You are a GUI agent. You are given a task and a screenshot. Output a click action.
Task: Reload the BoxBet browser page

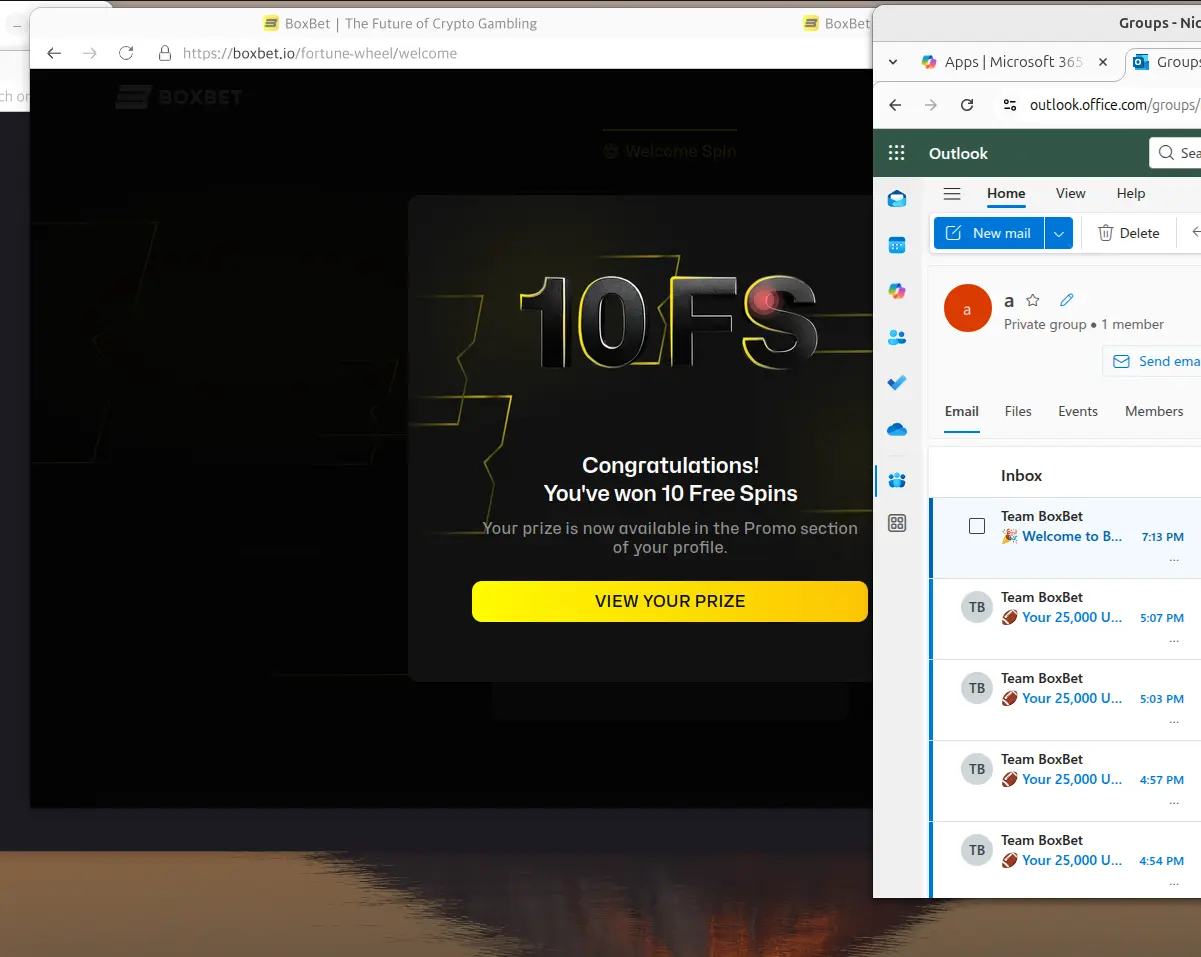click(126, 53)
